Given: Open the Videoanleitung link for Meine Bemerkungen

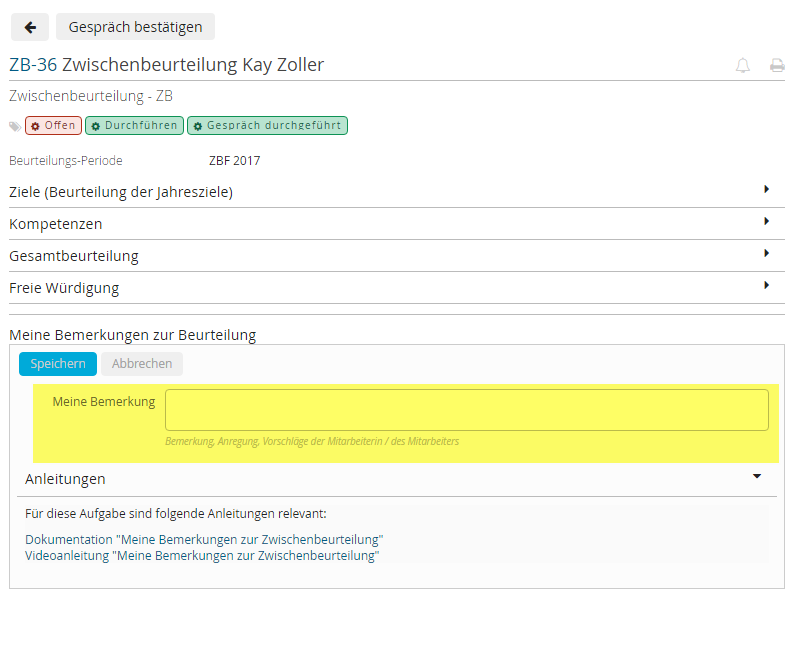Looking at the screenshot, I should tap(202, 556).
